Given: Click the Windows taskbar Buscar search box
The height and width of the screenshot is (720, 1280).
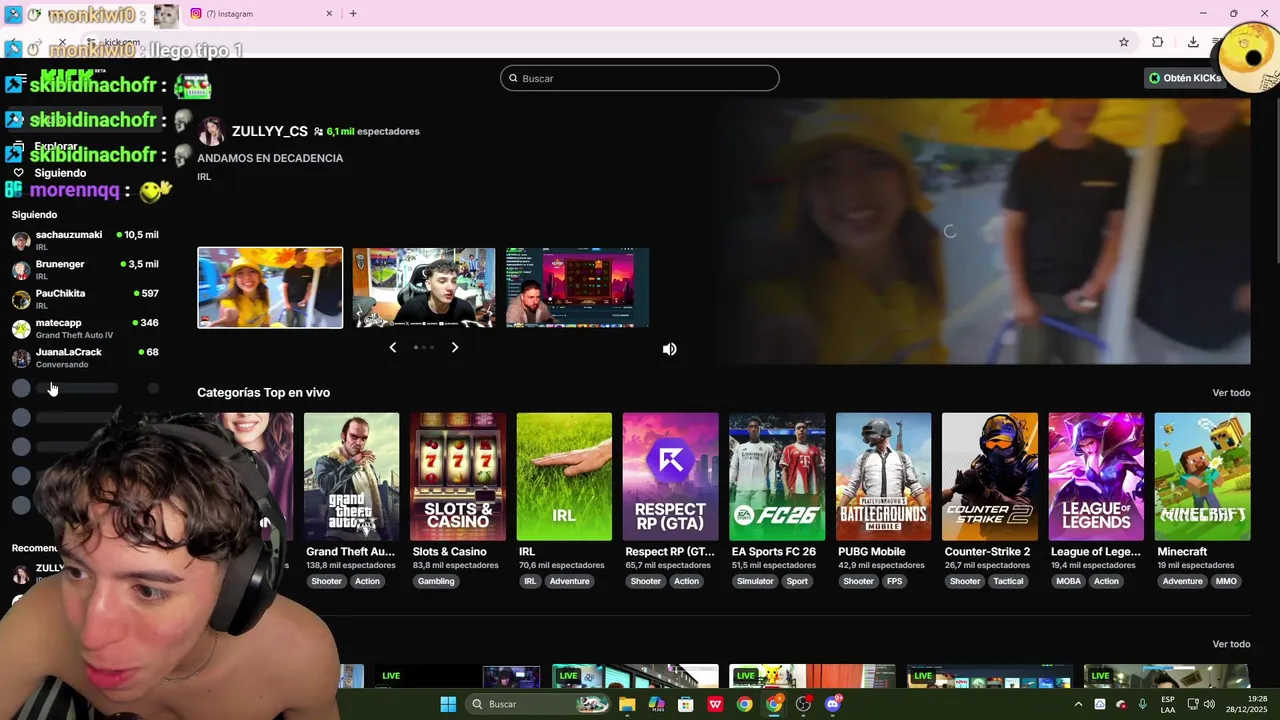Looking at the screenshot, I should point(538,704).
